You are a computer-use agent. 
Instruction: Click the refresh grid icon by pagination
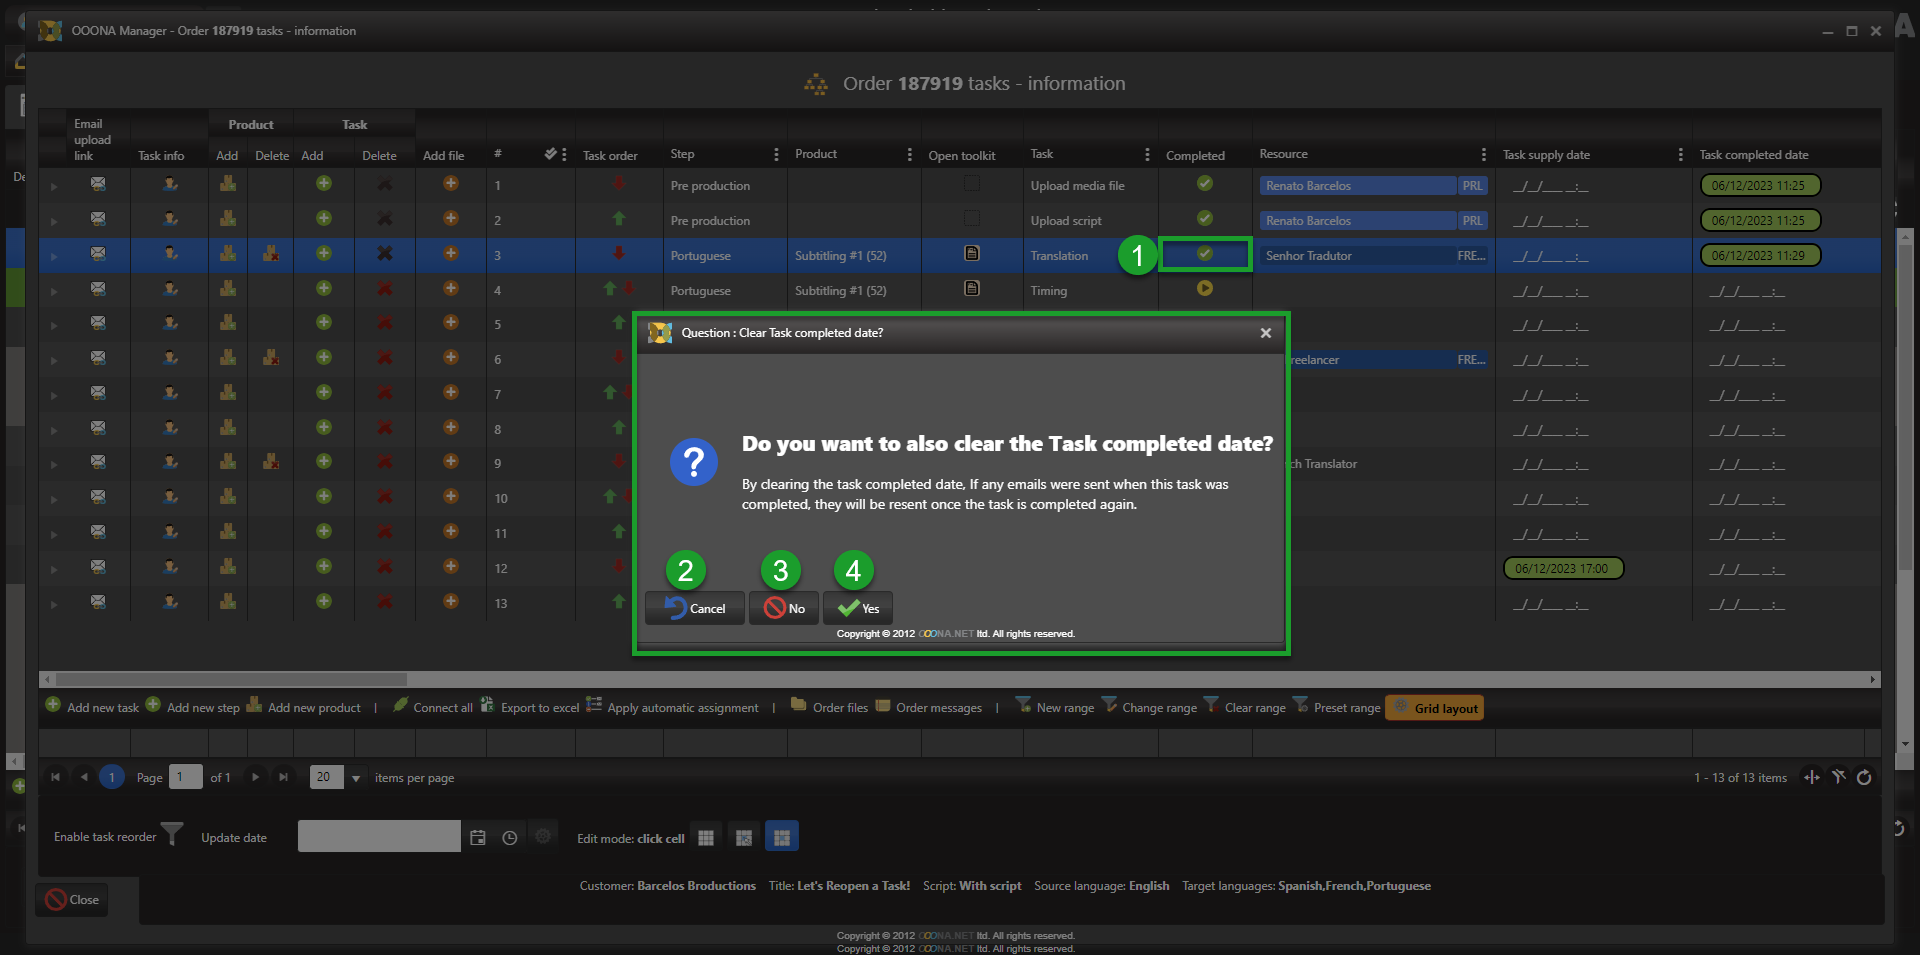point(1864,778)
